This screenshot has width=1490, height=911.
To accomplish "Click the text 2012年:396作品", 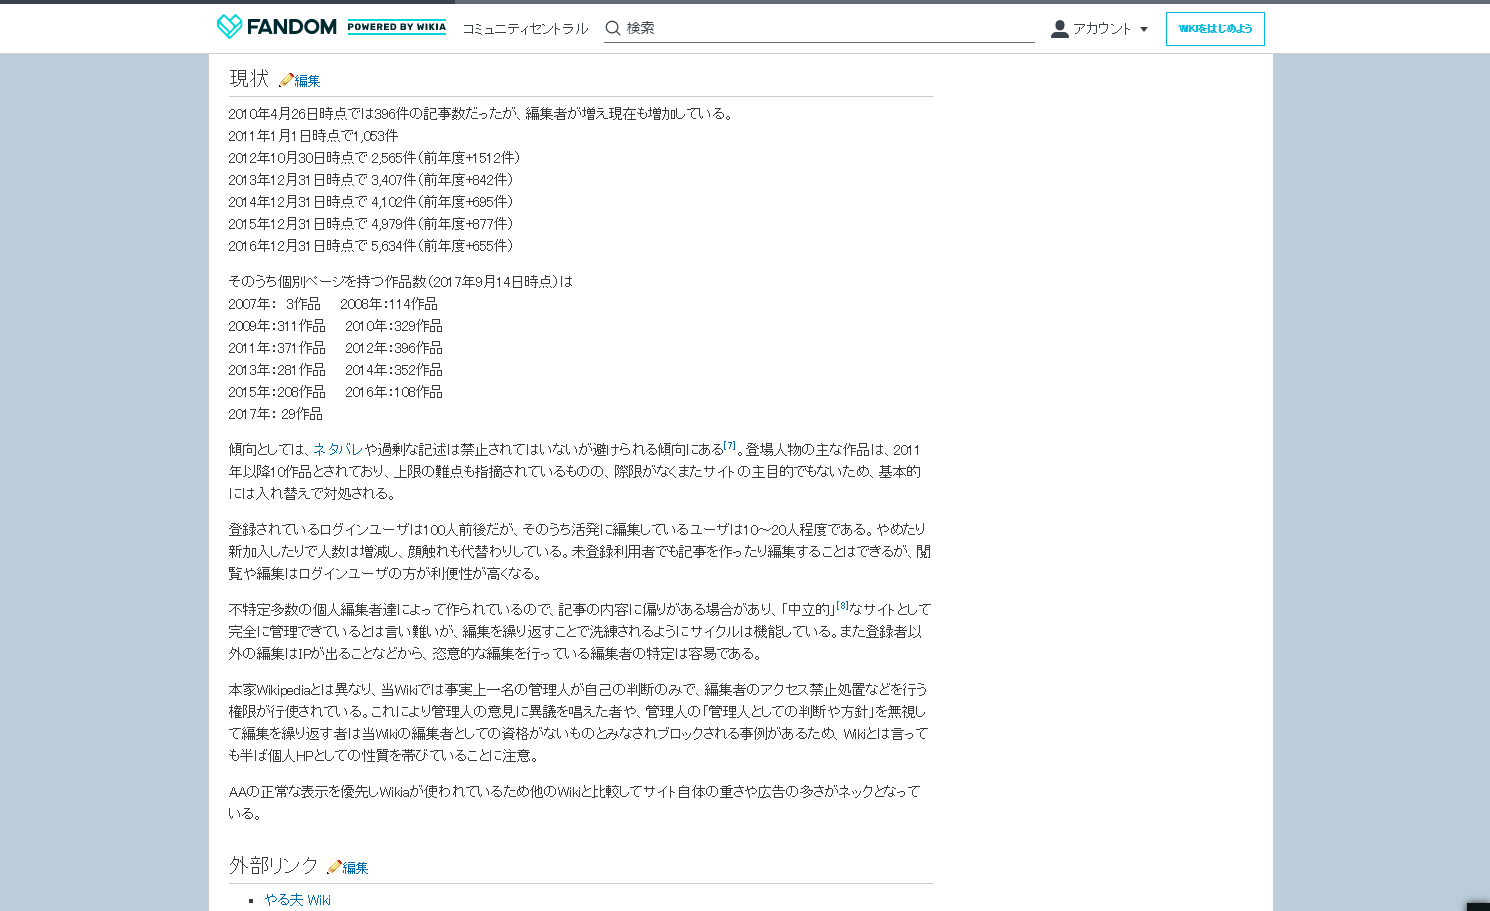I will coord(394,348).
